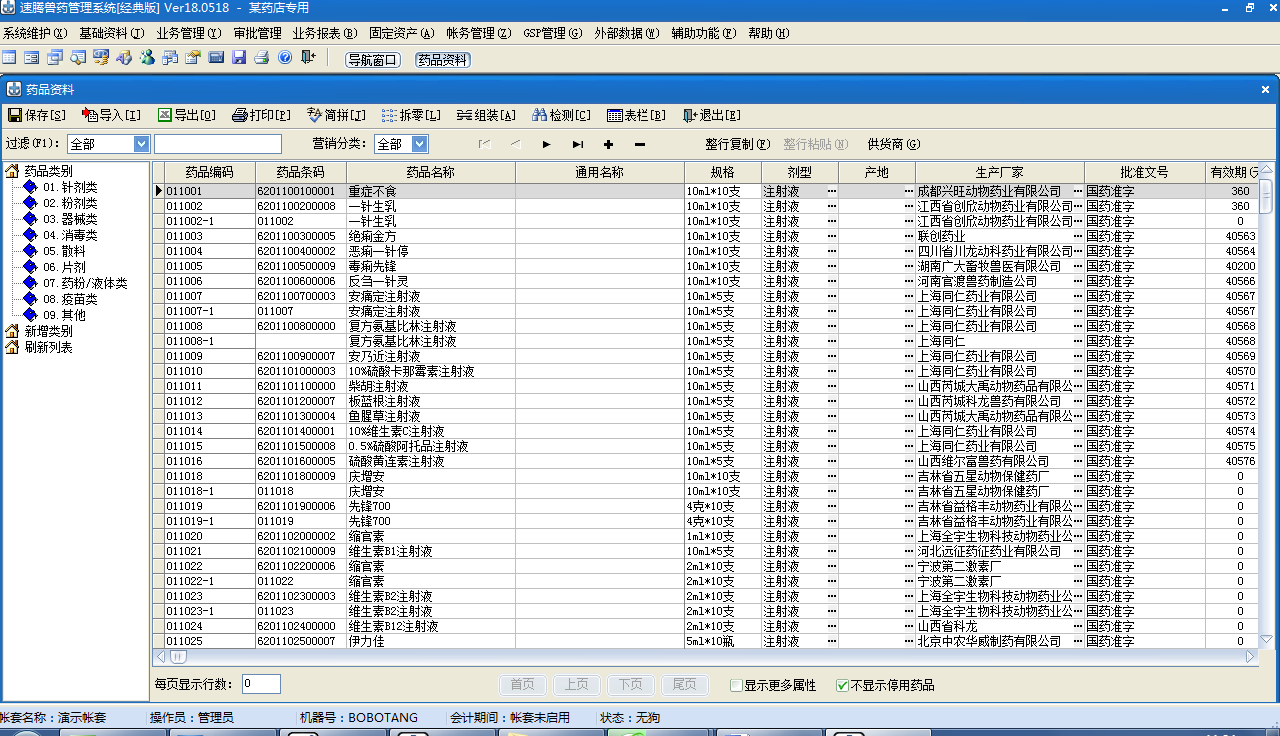Image resolution: width=1280 pixels, height=736 pixels.
Task: Open the GSP管理(G) menu
Action: tap(552, 33)
